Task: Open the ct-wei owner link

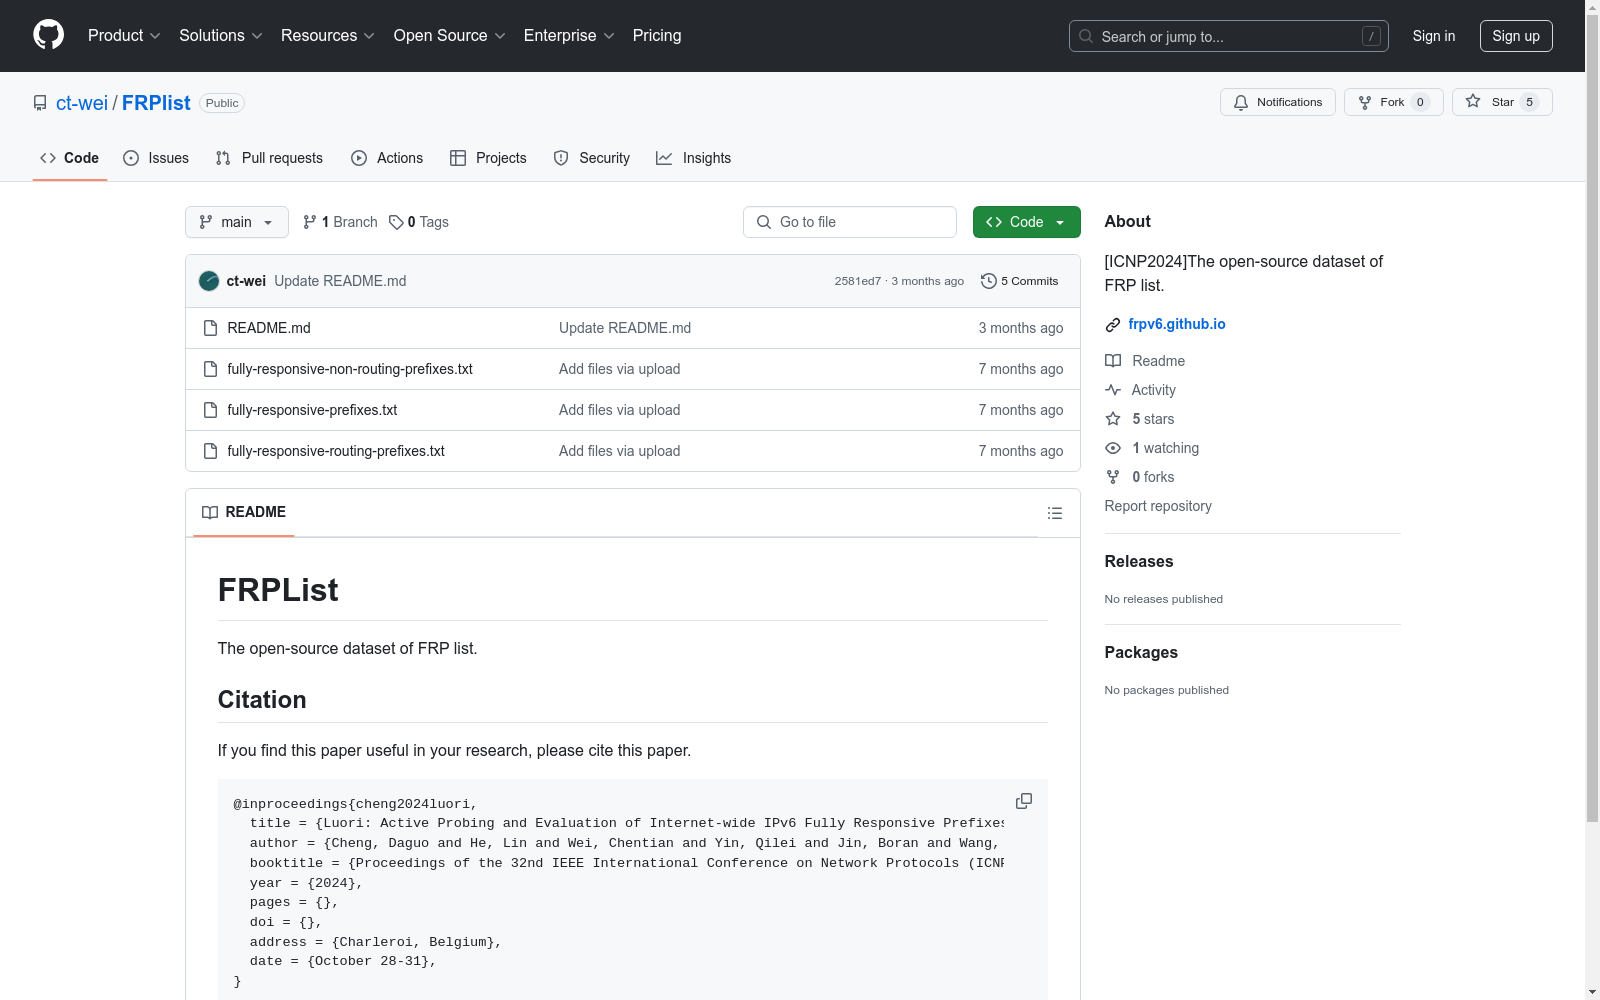Action: pos(82,103)
